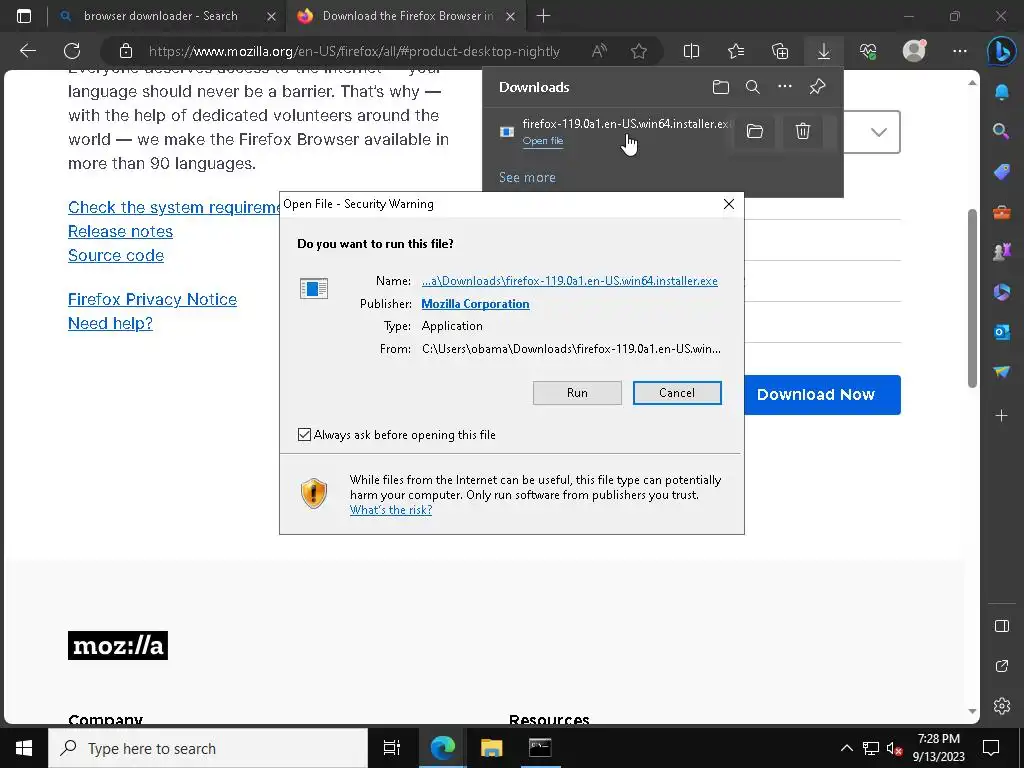Screen dimensions: 1024x768
Task: Add this page to favorites with the star icon
Action: 639,51
